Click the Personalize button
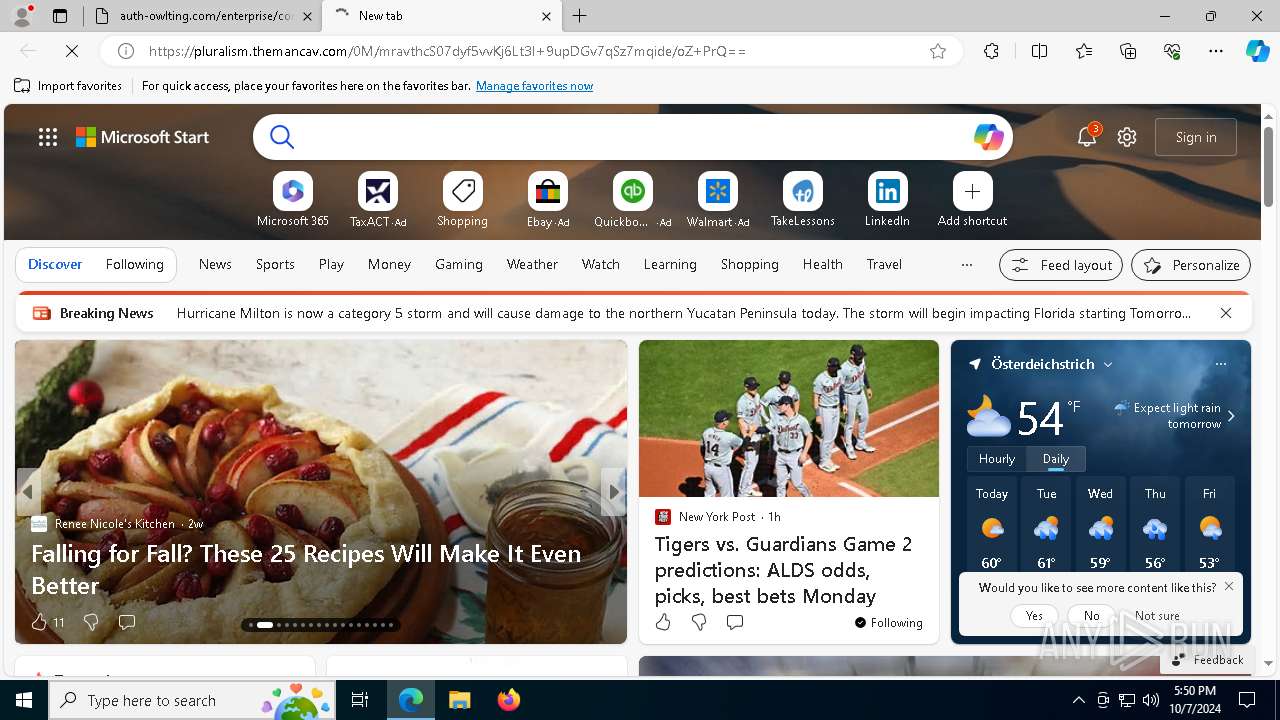This screenshot has height=720, width=1280. (1191, 265)
